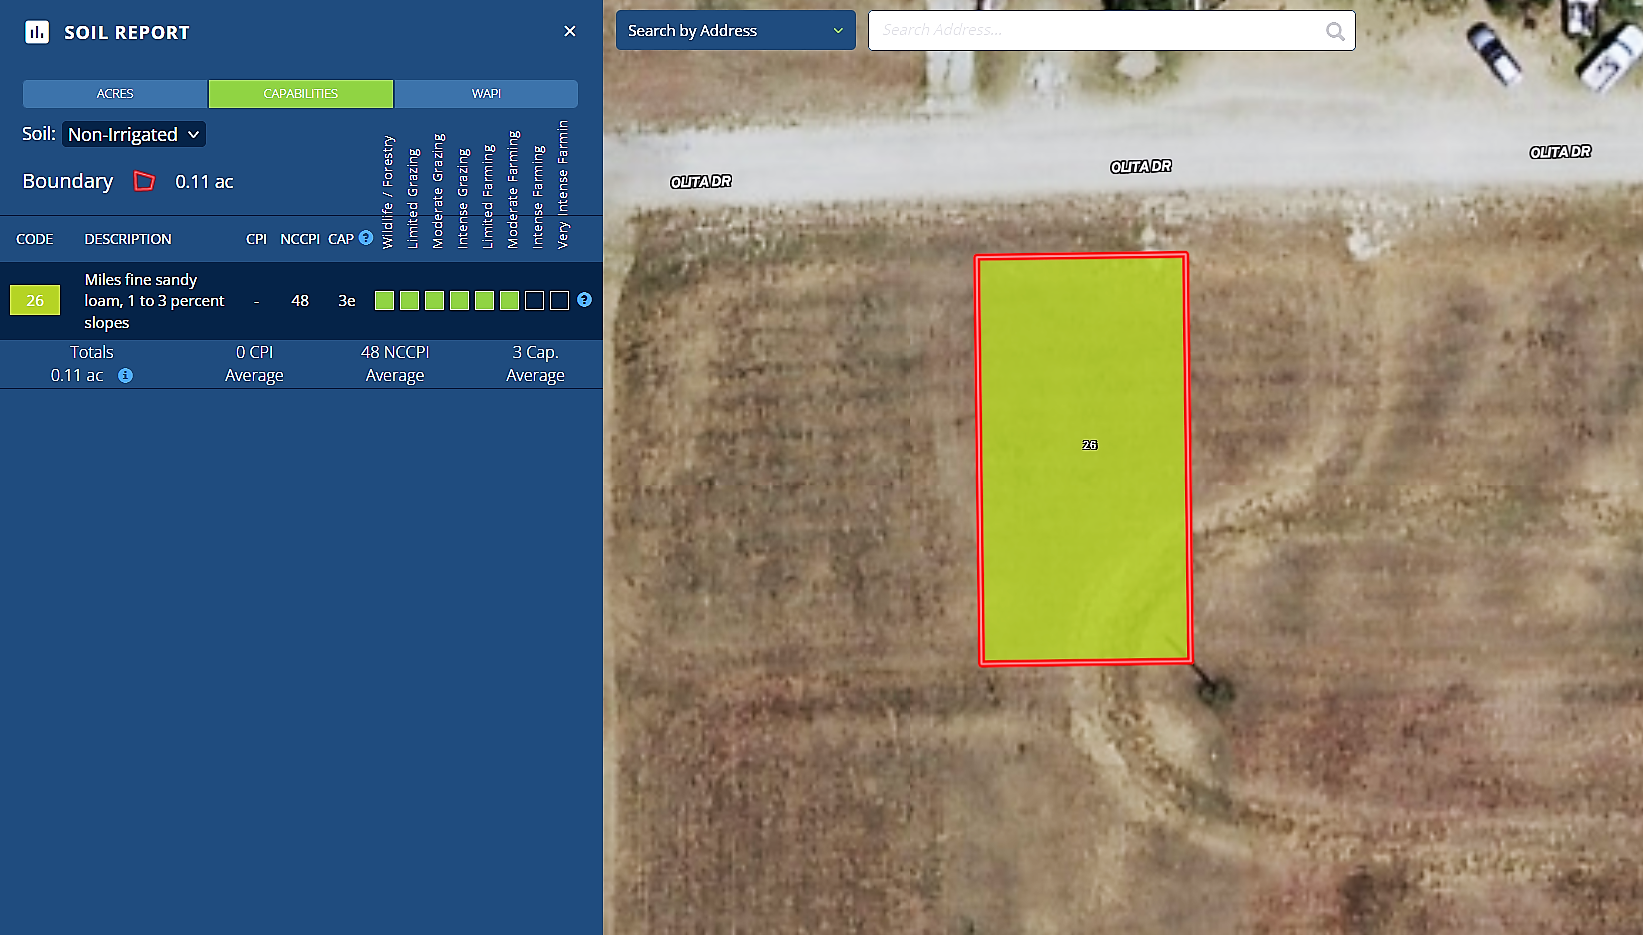The width and height of the screenshot is (1643, 935).
Task: Click the red Boundary polygon icon
Action: pos(145,181)
